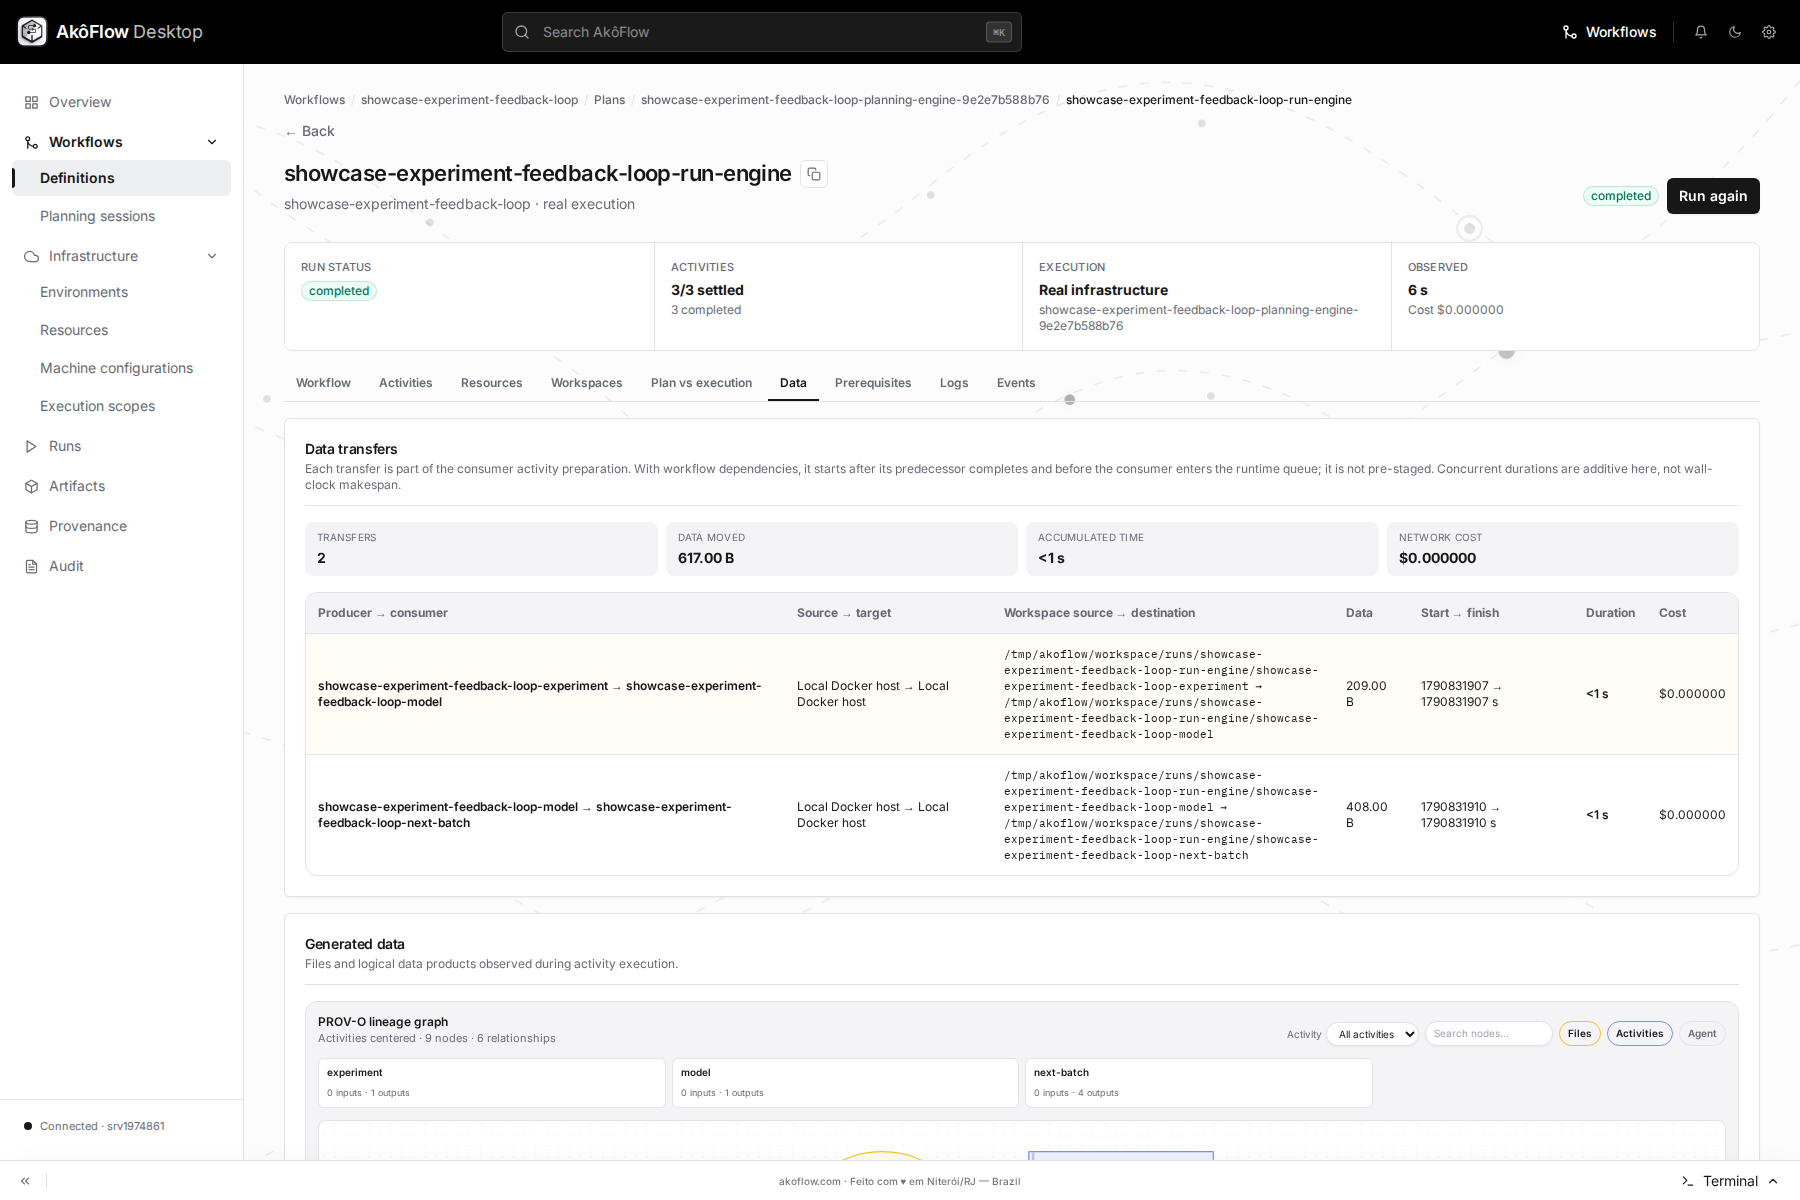Click the AkôFlow Desktop logo icon
1800x1200 pixels.
(x=32, y=32)
